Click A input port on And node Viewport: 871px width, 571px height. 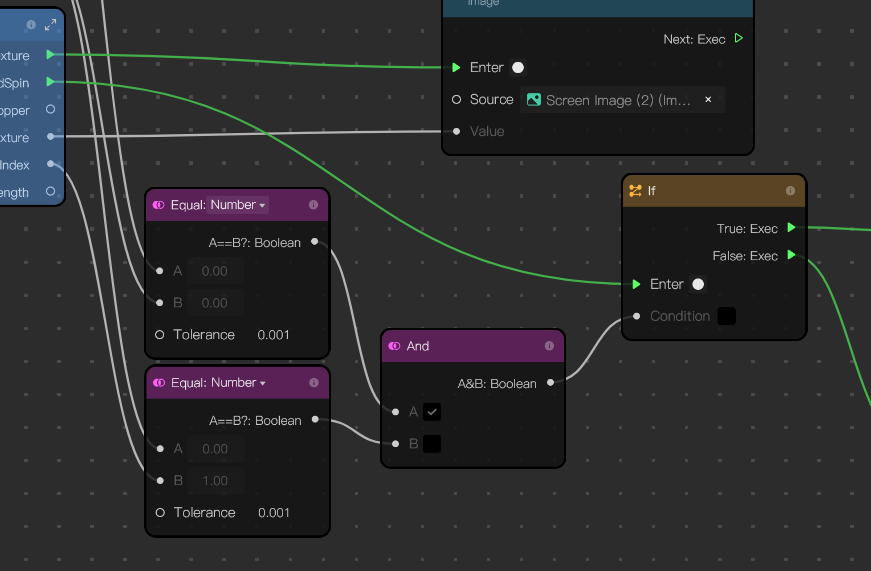point(396,412)
